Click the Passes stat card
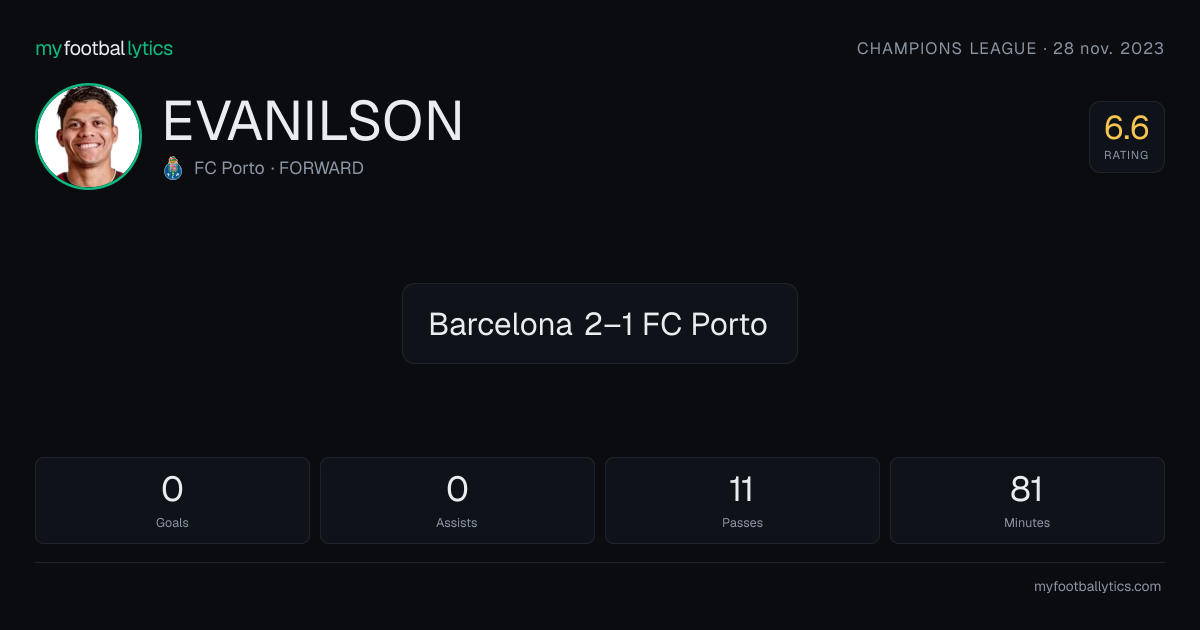This screenshot has height=630, width=1200. click(742, 500)
